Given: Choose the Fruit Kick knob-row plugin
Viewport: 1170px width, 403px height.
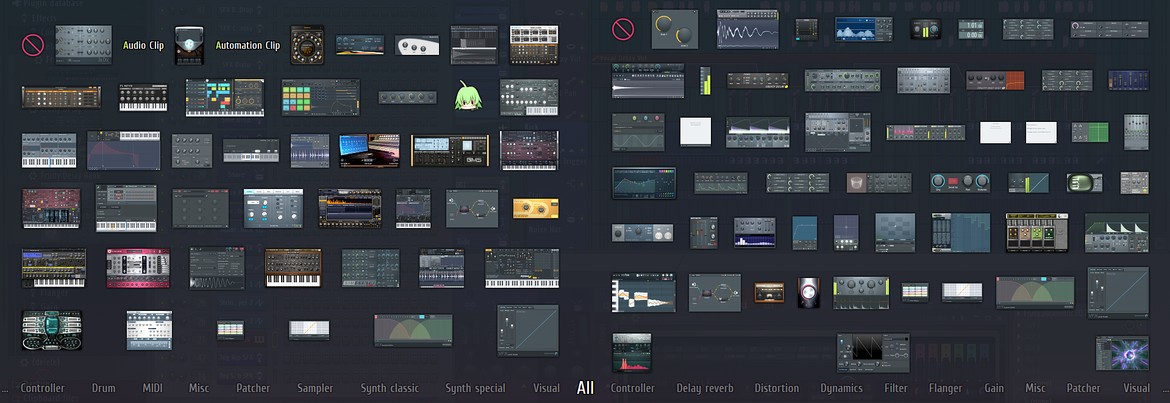Looking at the screenshot, I should [x=407, y=98].
